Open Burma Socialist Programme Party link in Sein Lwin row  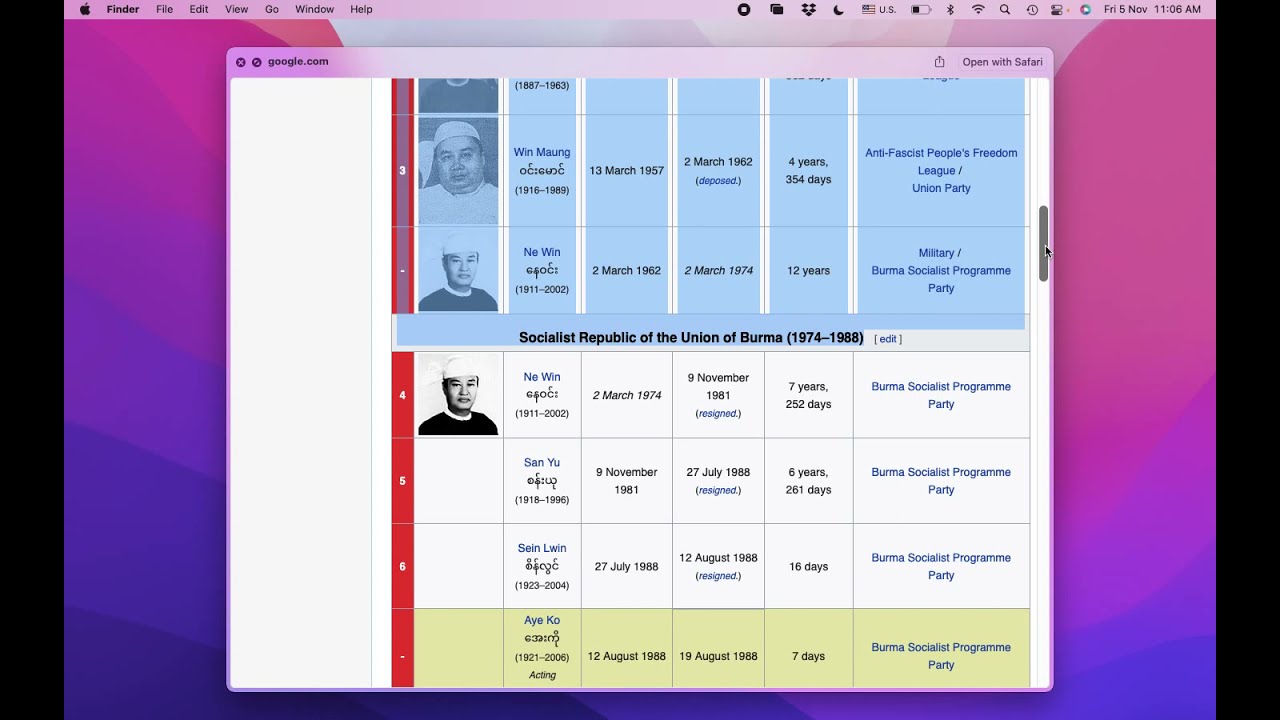pyautogui.click(x=941, y=566)
